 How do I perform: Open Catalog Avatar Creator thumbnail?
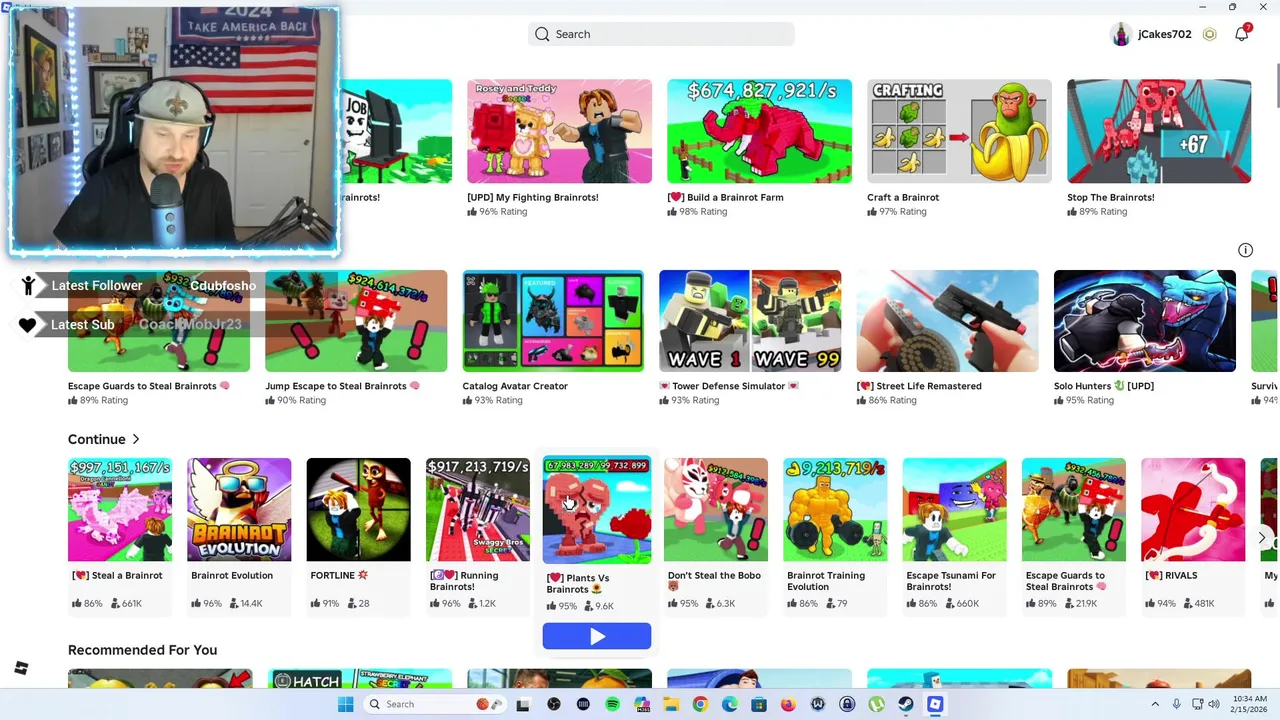(x=553, y=320)
